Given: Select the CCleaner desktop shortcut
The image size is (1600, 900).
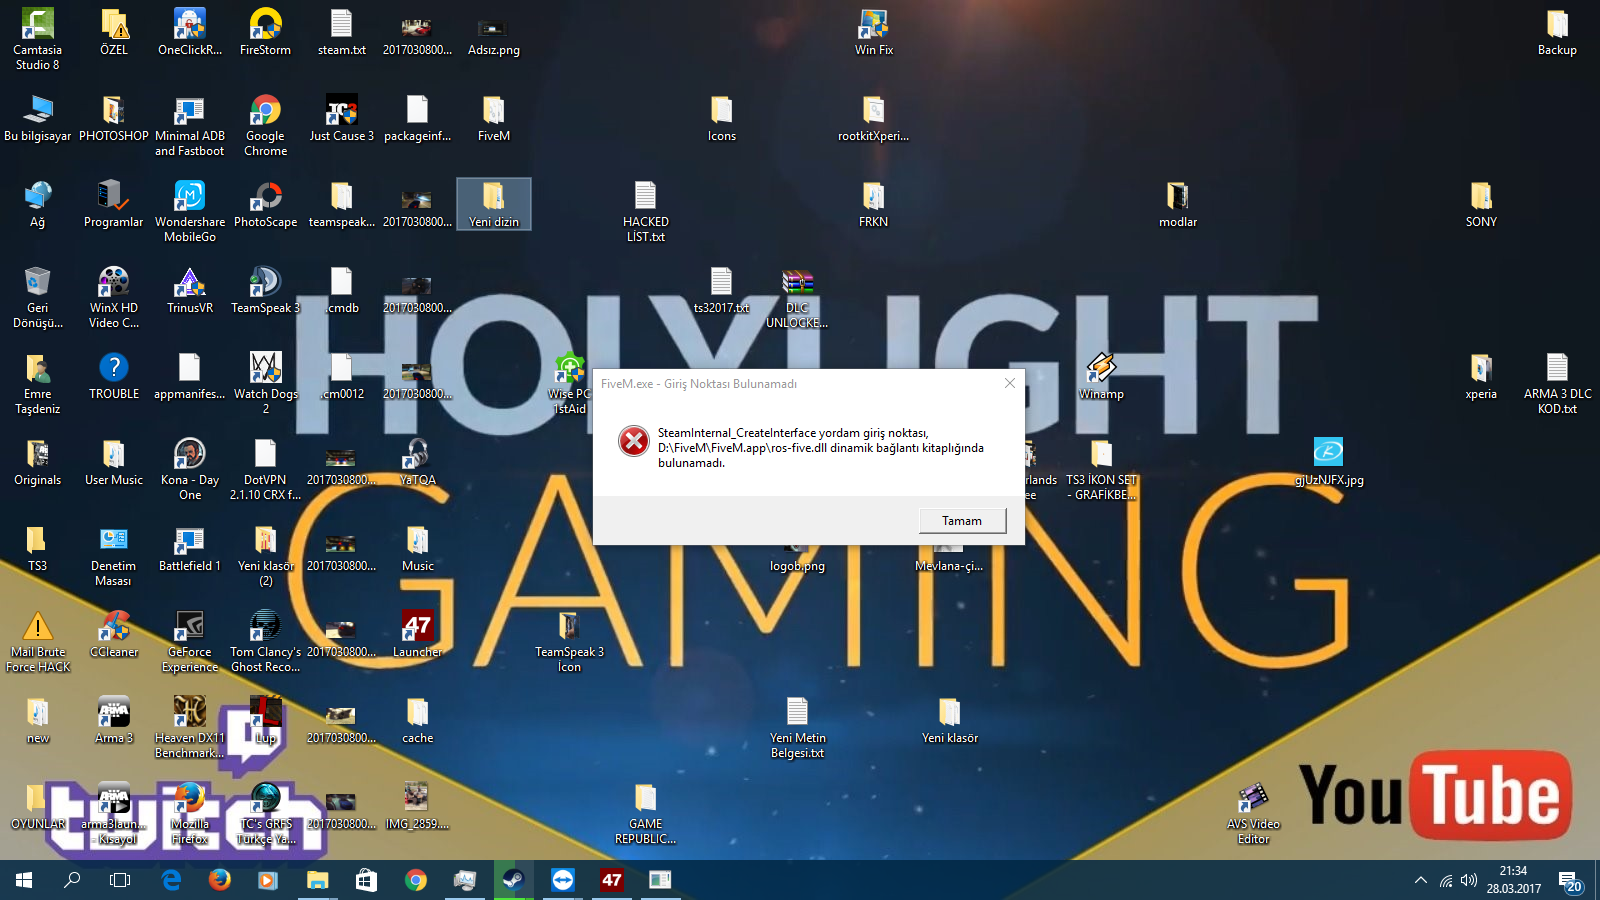Looking at the screenshot, I should coord(114,635).
